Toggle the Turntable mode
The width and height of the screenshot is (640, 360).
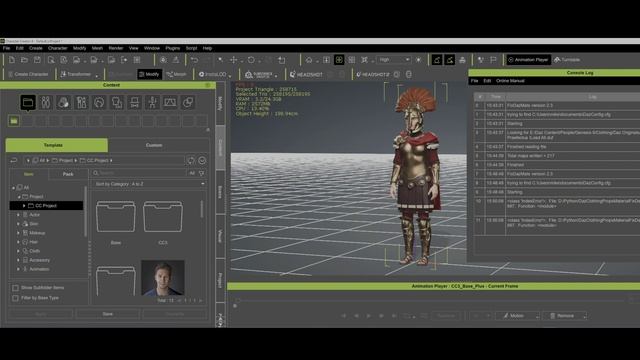pos(567,60)
